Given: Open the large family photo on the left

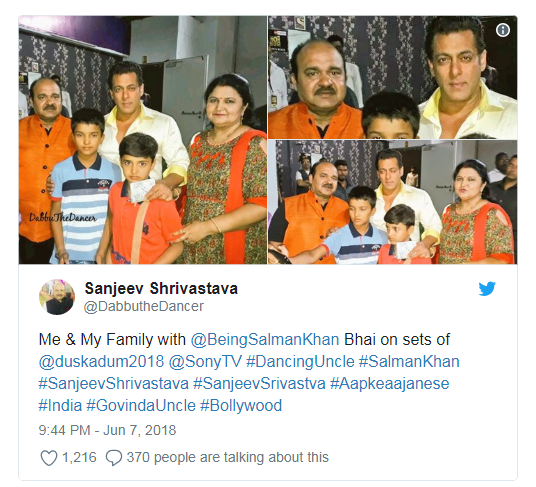Looking at the screenshot, I should pyautogui.click(x=143, y=140).
